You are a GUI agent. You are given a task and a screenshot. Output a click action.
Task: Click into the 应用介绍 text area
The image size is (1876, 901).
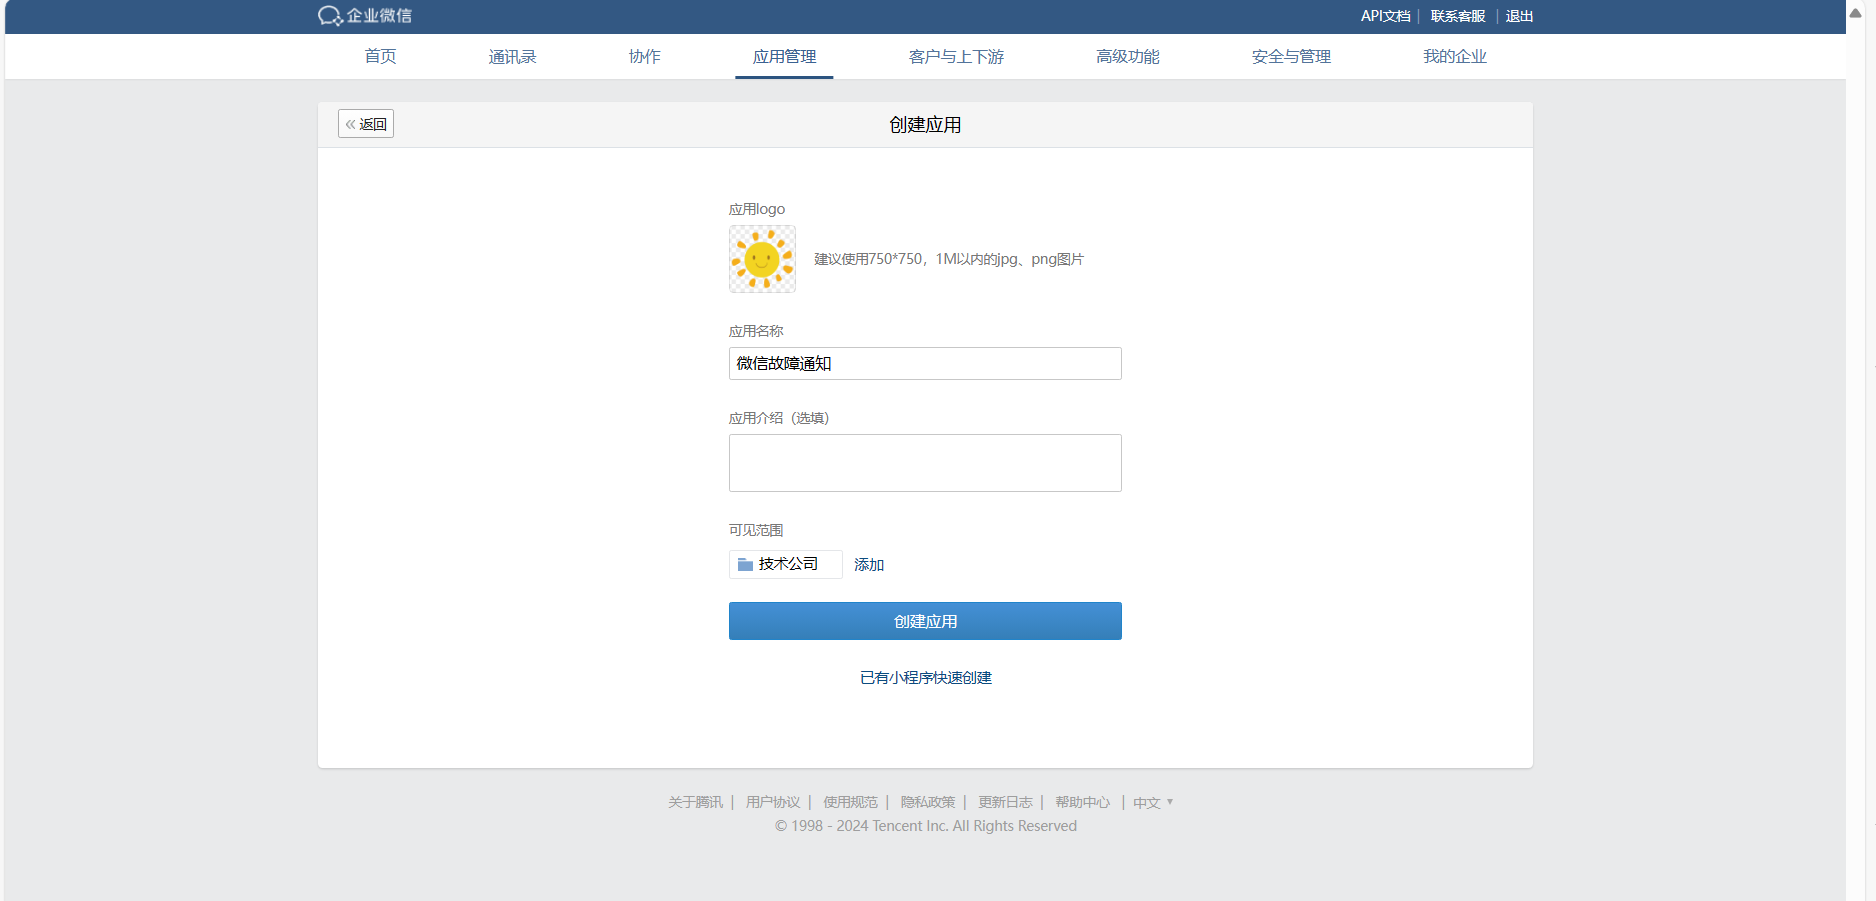pyautogui.click(x=925, y=463)
